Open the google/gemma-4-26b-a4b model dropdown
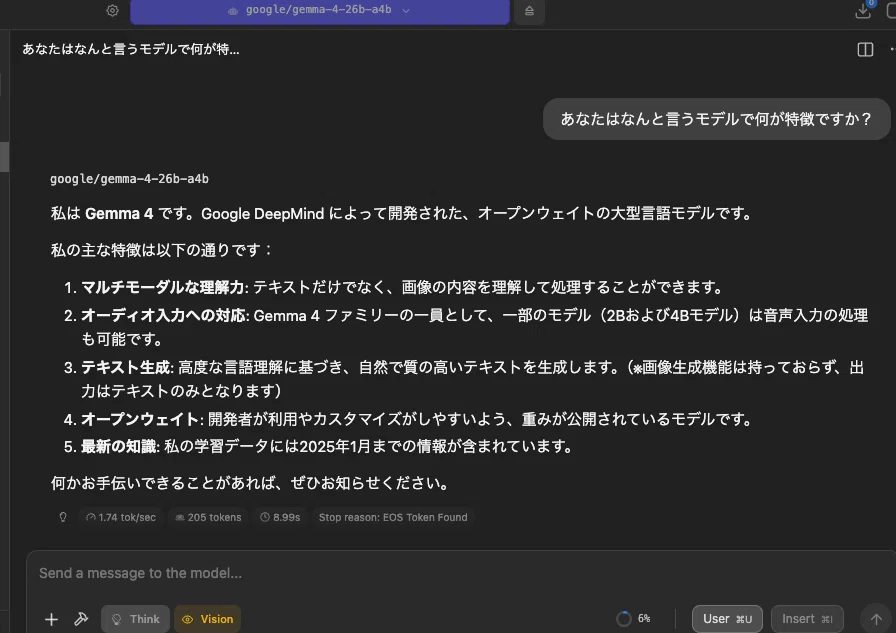 pos(319,11)
